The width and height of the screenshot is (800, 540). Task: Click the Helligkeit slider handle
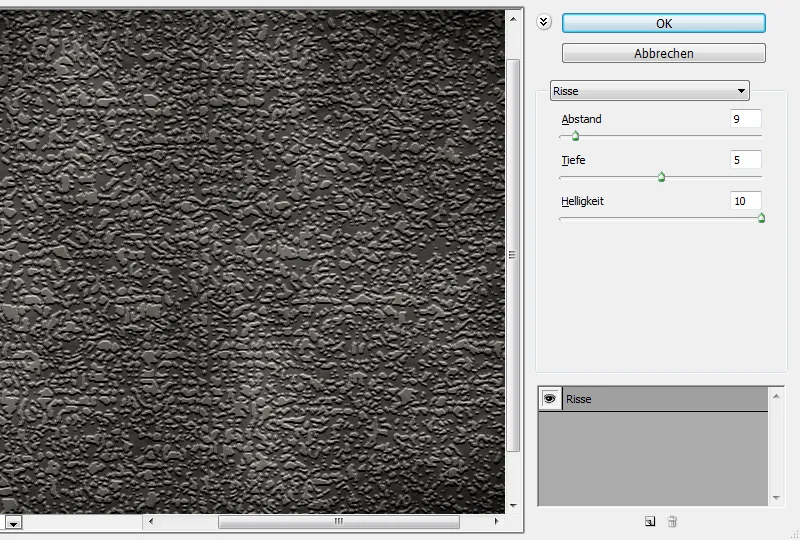tap(761, 218)
